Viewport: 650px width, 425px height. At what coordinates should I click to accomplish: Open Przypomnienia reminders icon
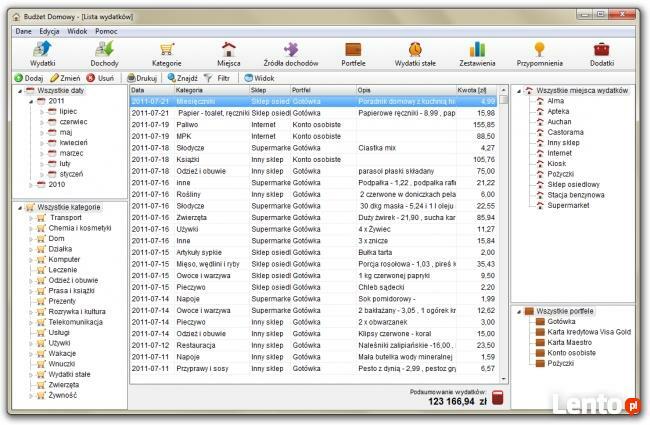tap(539, 52)
